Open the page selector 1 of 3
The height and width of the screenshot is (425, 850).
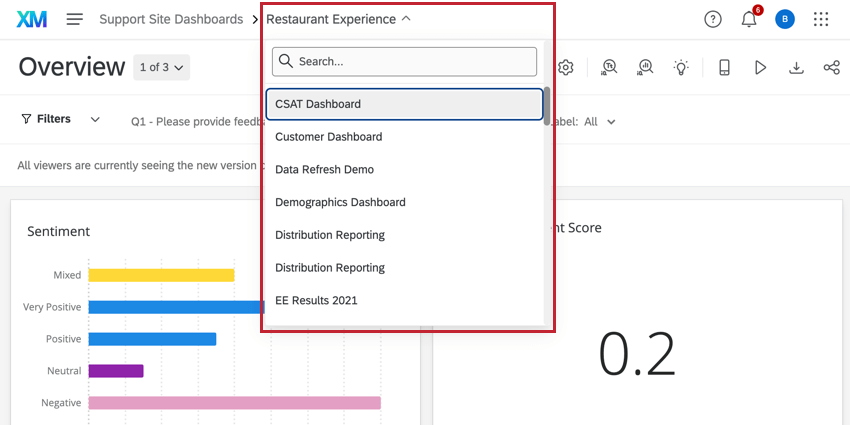pyautogui.click(x=162, y=67)
